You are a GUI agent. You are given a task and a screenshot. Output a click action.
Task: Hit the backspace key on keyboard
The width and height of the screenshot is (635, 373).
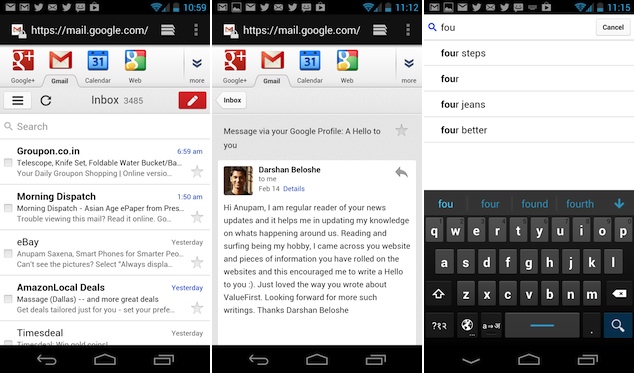(x=619, y=294)
